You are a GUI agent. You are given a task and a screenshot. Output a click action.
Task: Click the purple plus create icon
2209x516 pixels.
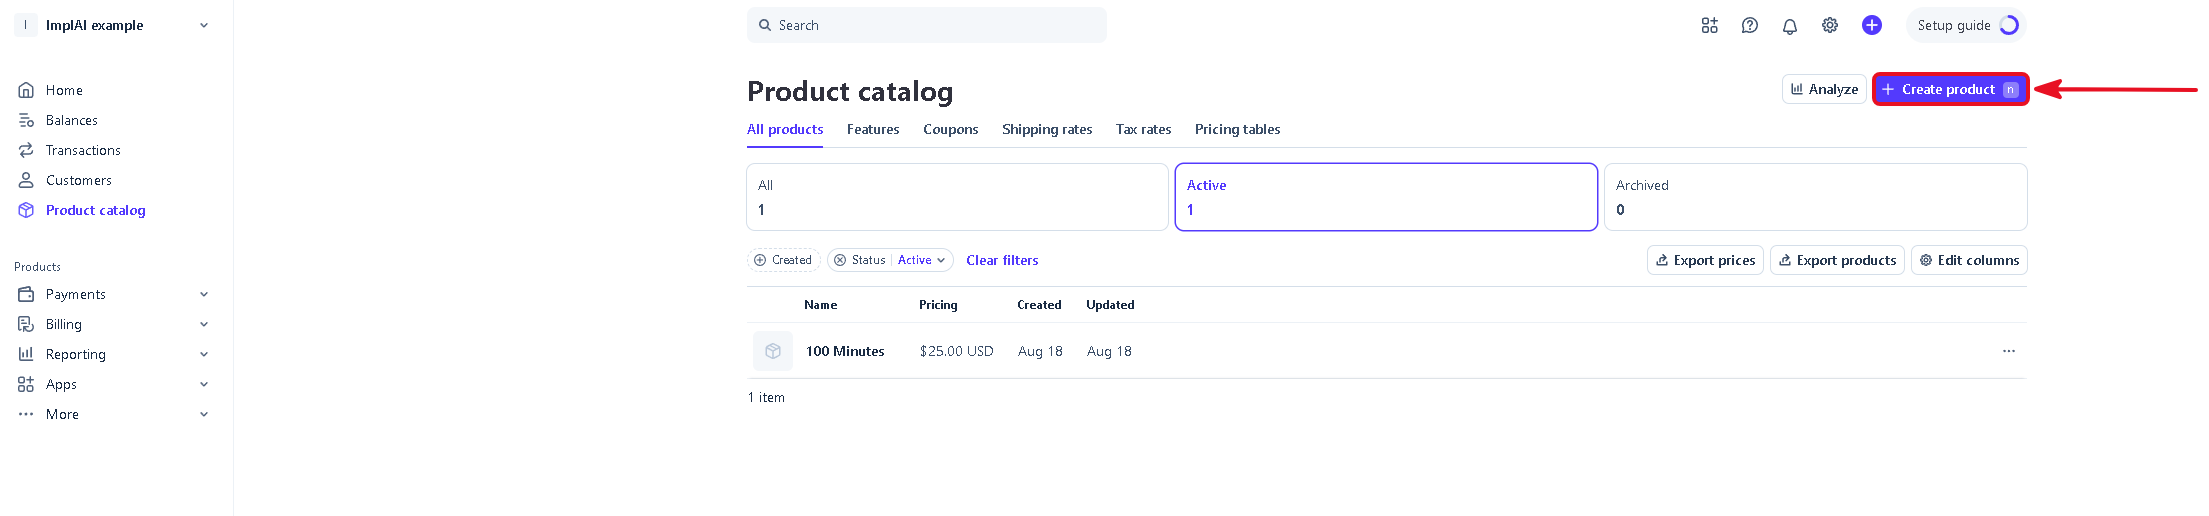click(1871, 26)
